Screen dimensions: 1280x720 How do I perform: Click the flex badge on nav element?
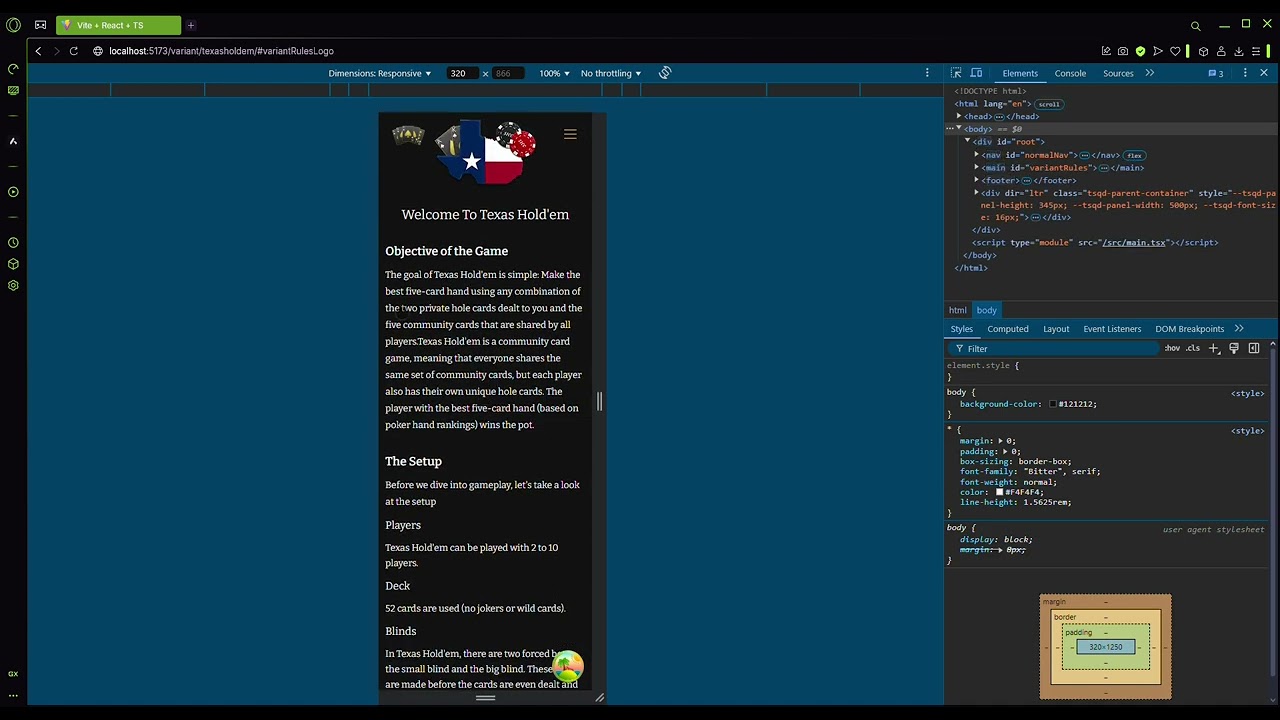pyautogui.click(x=1134, y=156)
